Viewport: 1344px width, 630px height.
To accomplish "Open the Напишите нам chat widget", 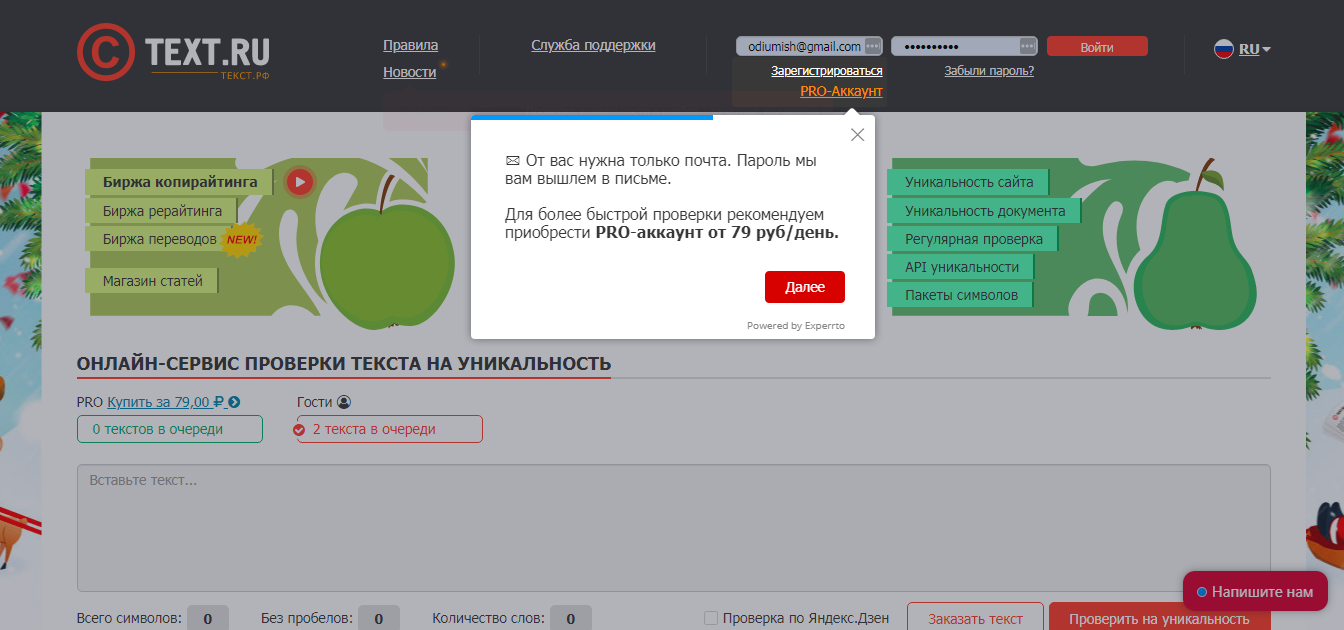I will [1255, 592].
